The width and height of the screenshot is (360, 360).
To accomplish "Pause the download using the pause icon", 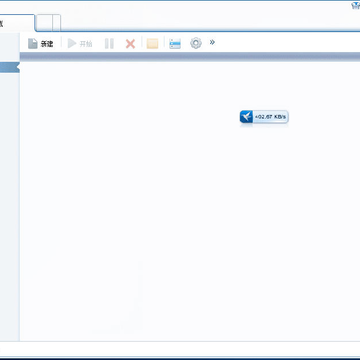I will coord(109,44).
